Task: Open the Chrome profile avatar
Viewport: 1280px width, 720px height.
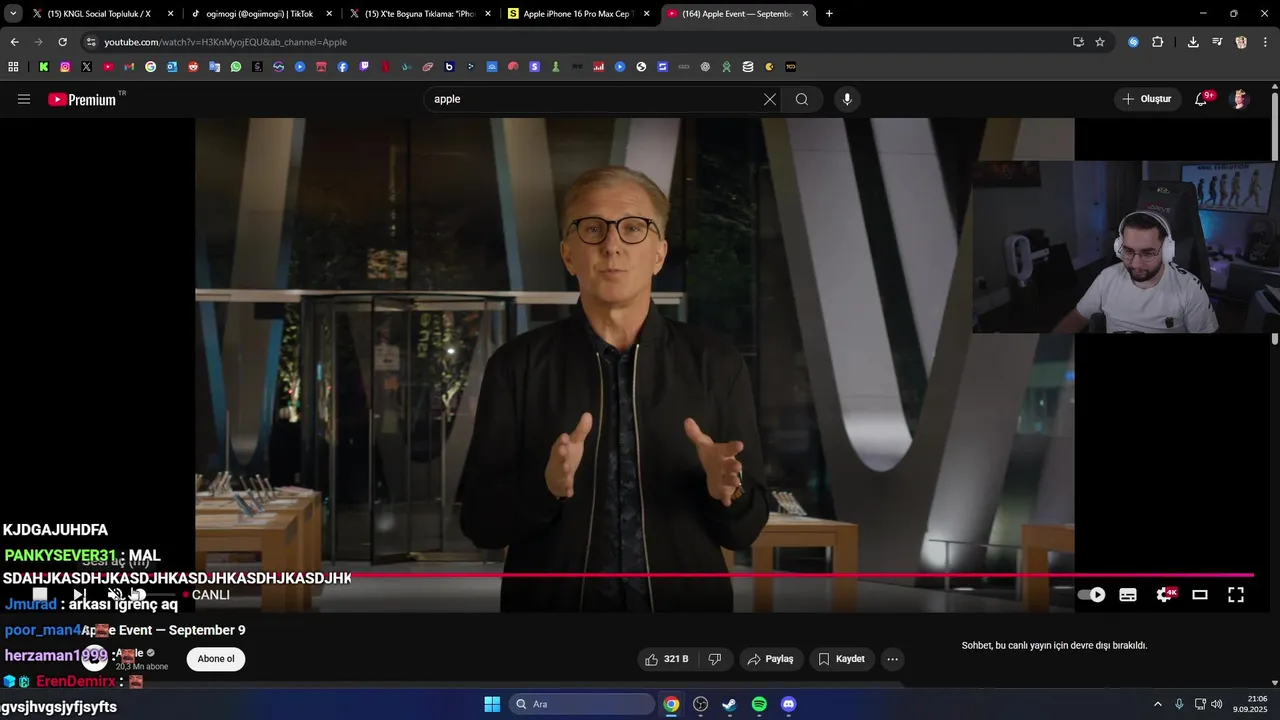Action: [x=1241, y=42]
